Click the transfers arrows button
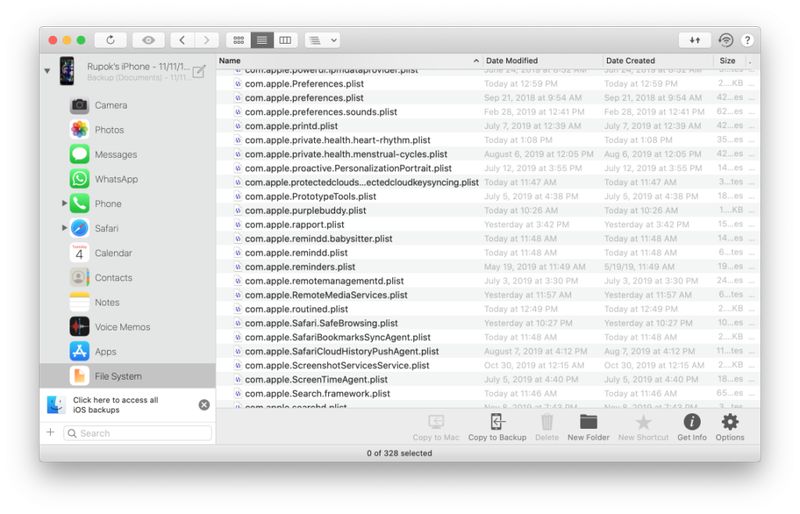Viewport: 800px width, 514px height. pos(694,40)
